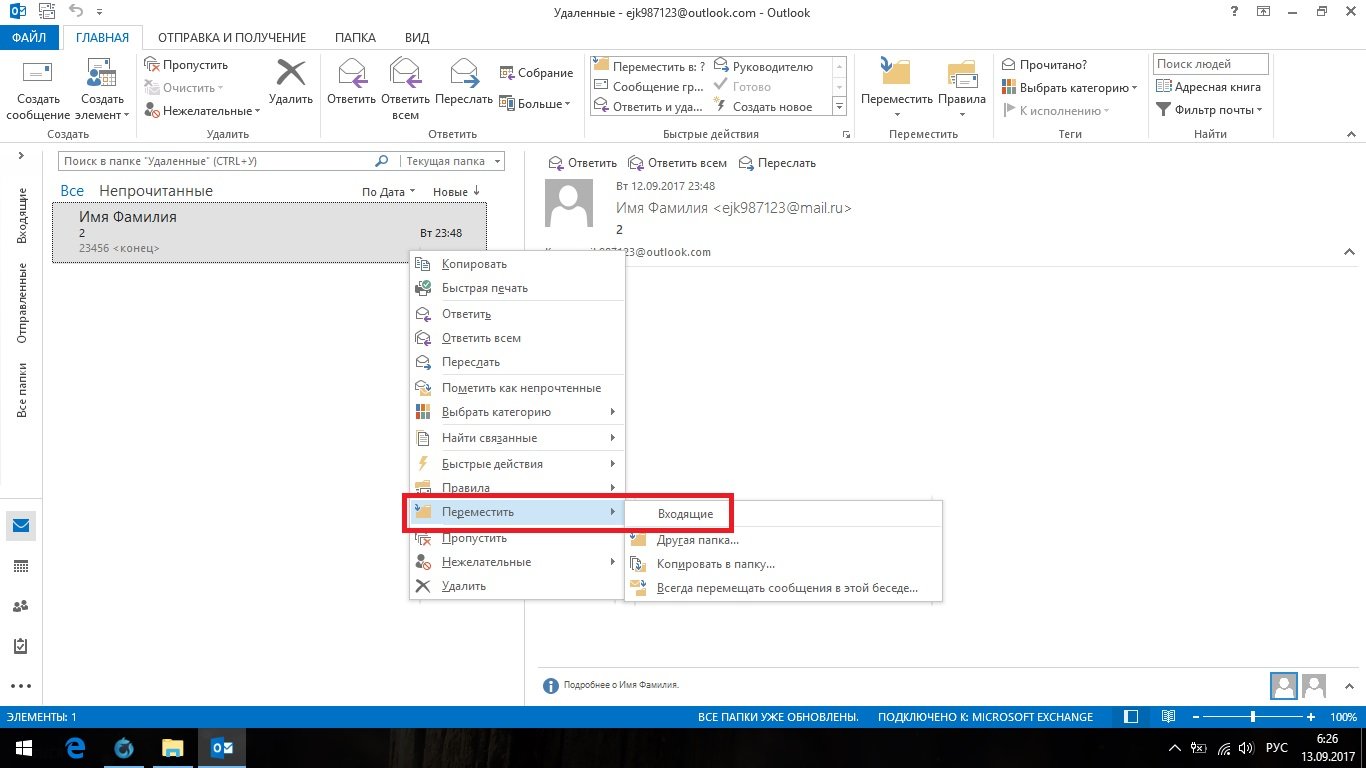Screen dimensions: 1366x768
Task: Click Прочитано? in Теги group
Action: [1044, 65]
